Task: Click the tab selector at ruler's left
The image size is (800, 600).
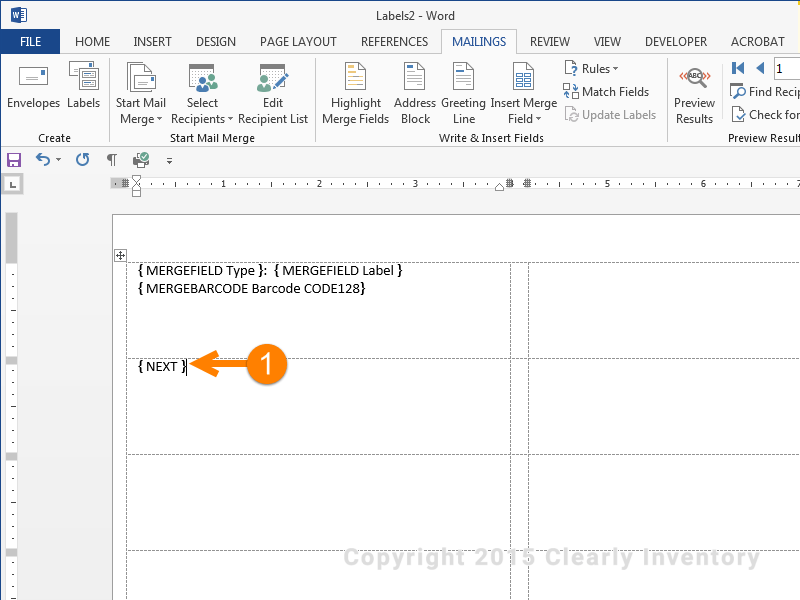Action: (13, 184)
